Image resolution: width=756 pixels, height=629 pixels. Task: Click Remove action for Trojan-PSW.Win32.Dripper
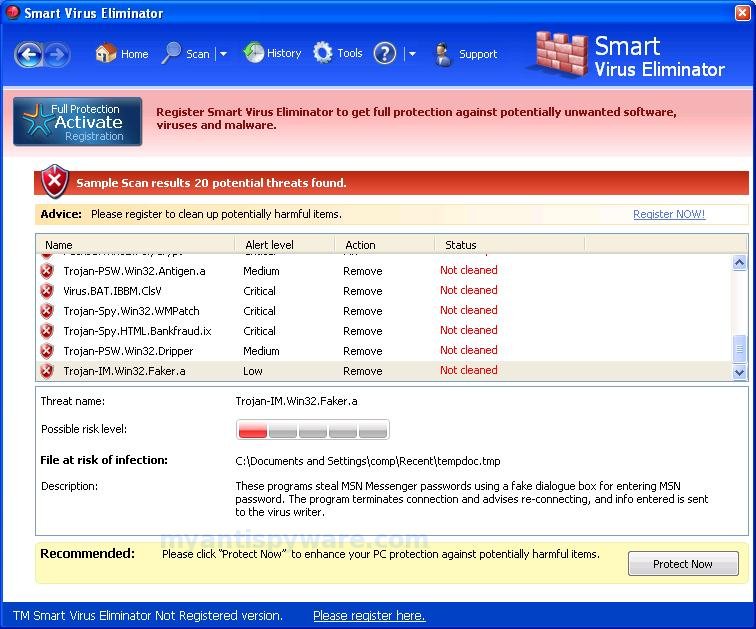(363, 351)
